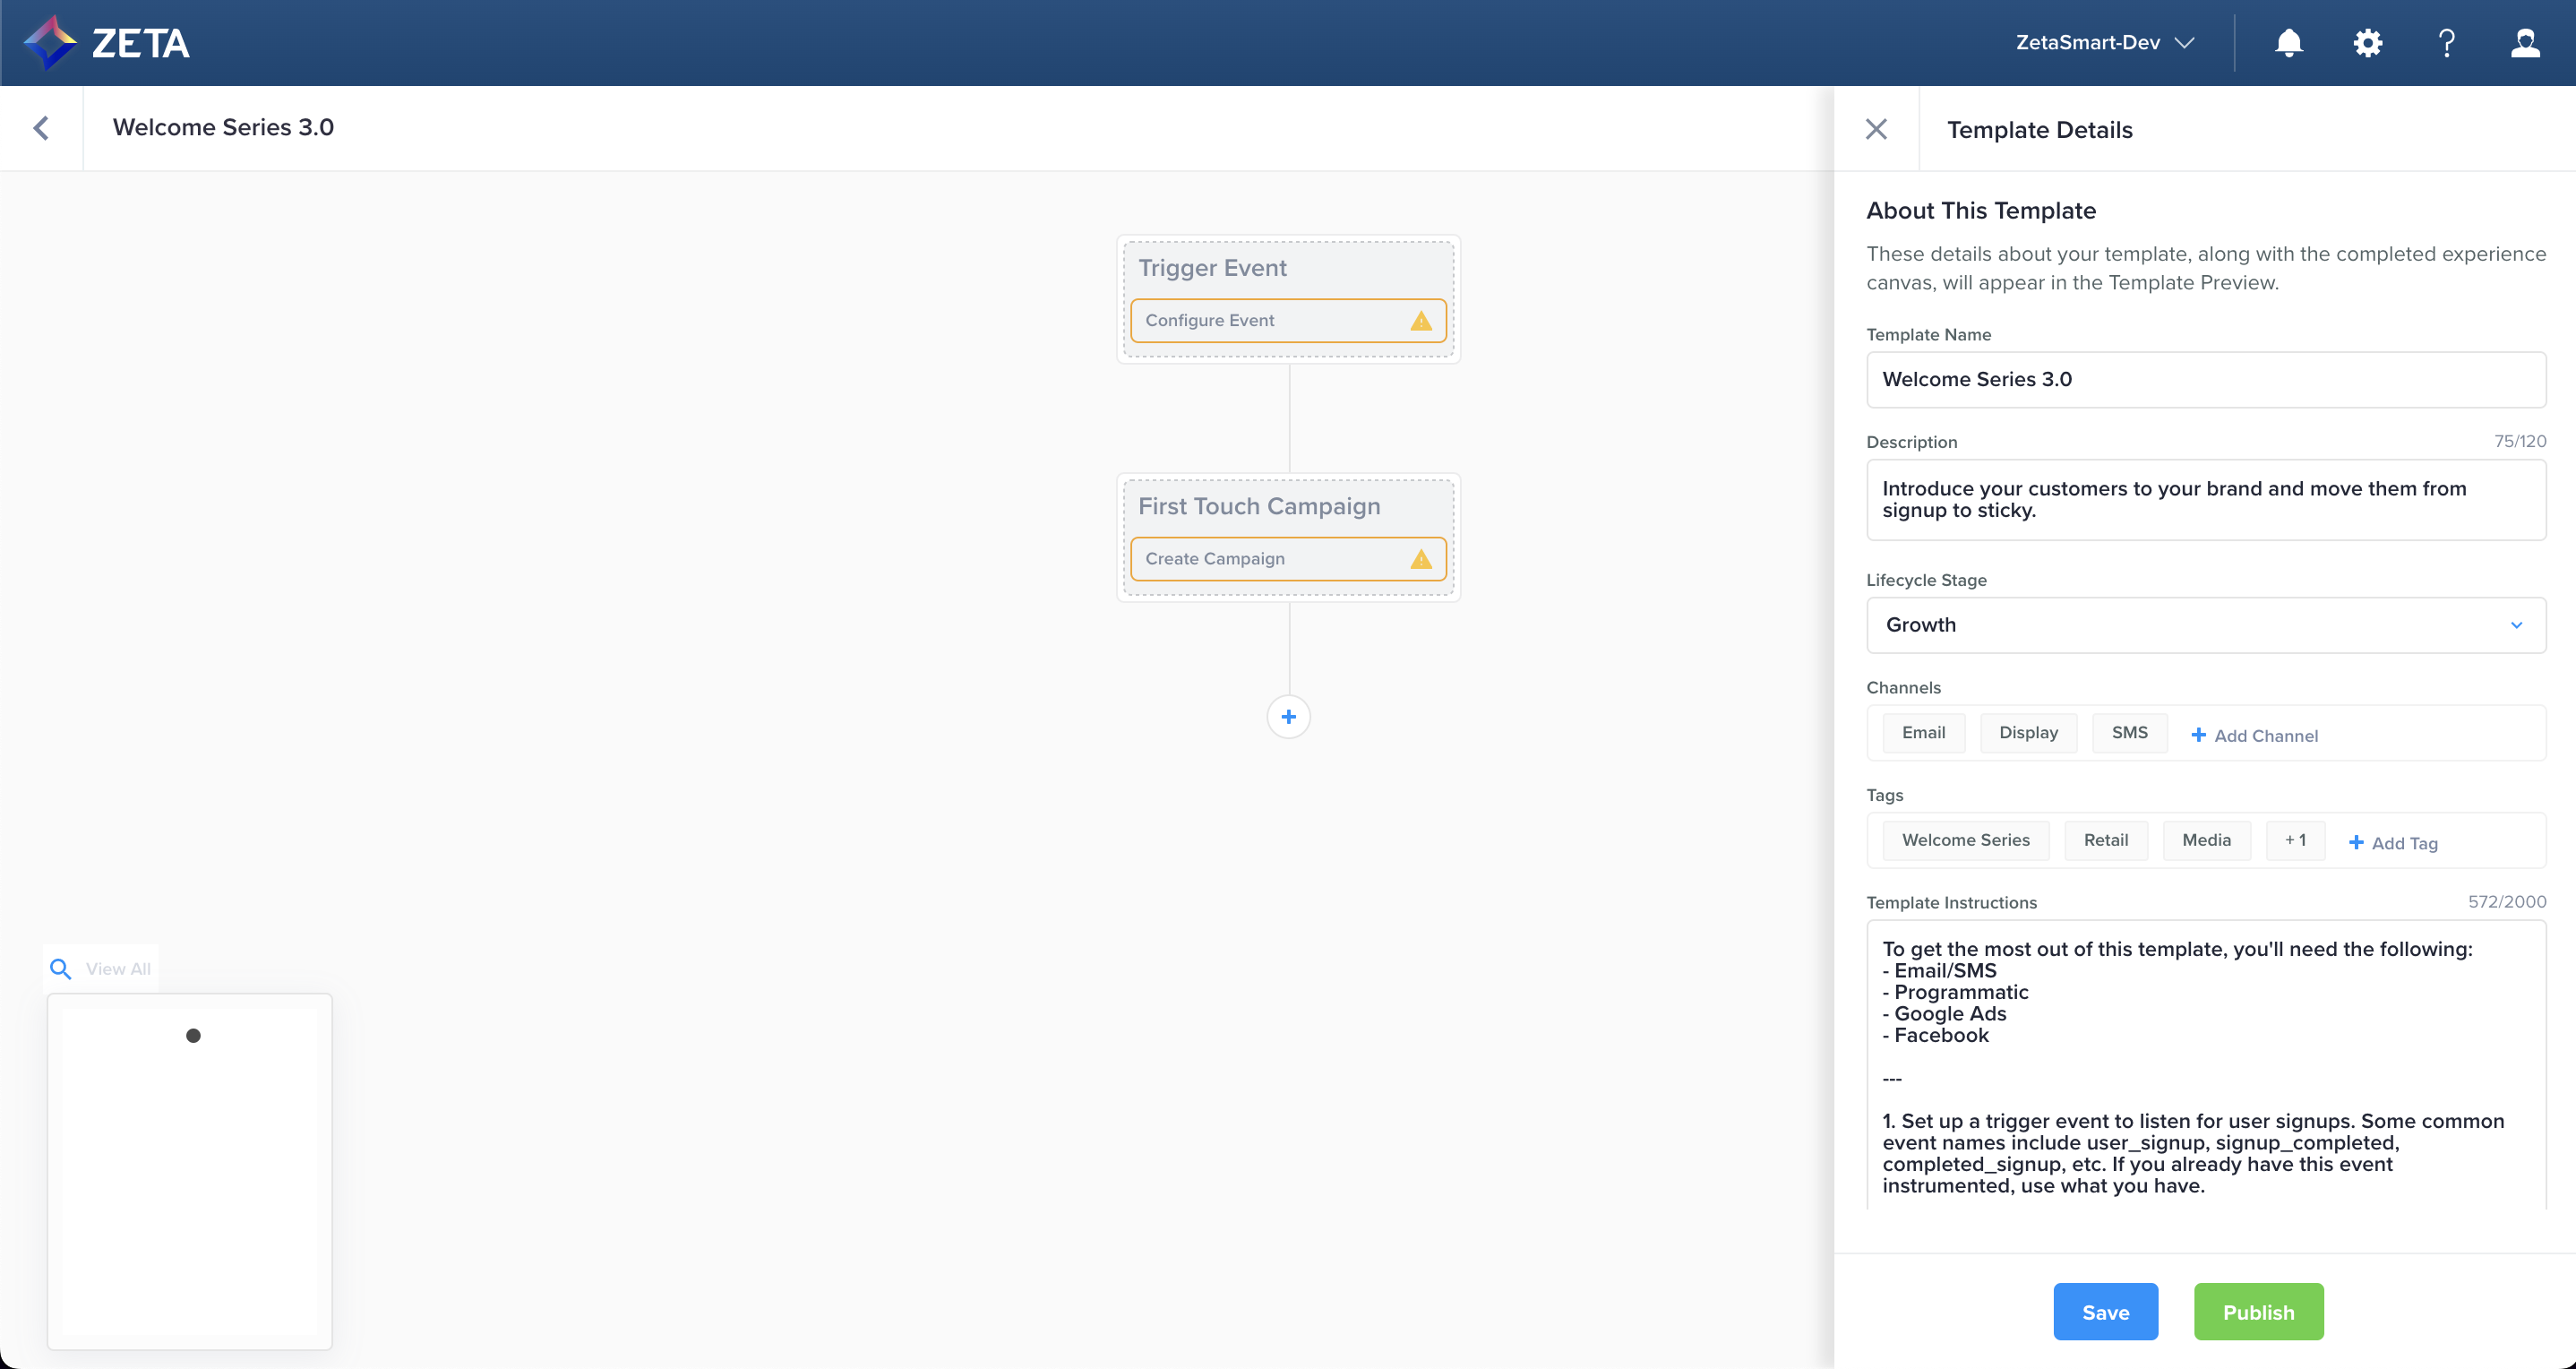Expand the +1 hidden tags chip

click(x=2294, y=840)
